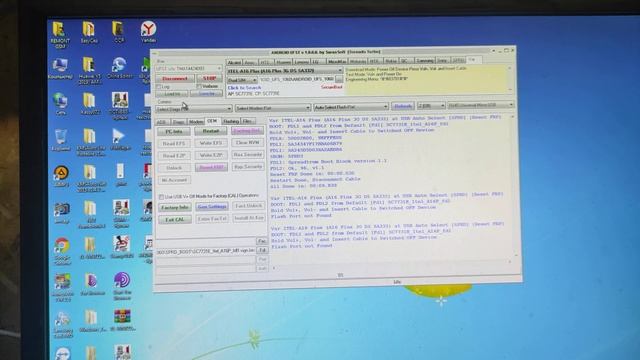Toggle the Log checkbox
640x360 pixels.
(x=159, y=87)
